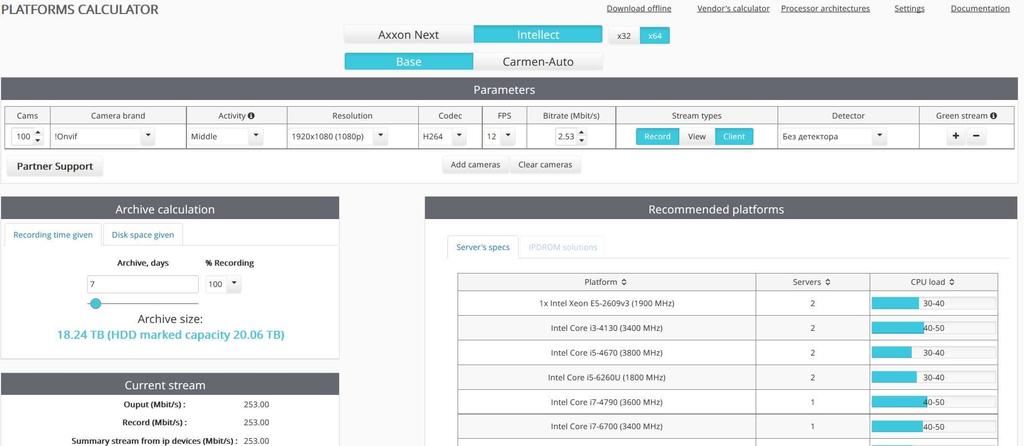Click Download offline link
Viewport: 1024px width, 446px height.
coord(639,8)
